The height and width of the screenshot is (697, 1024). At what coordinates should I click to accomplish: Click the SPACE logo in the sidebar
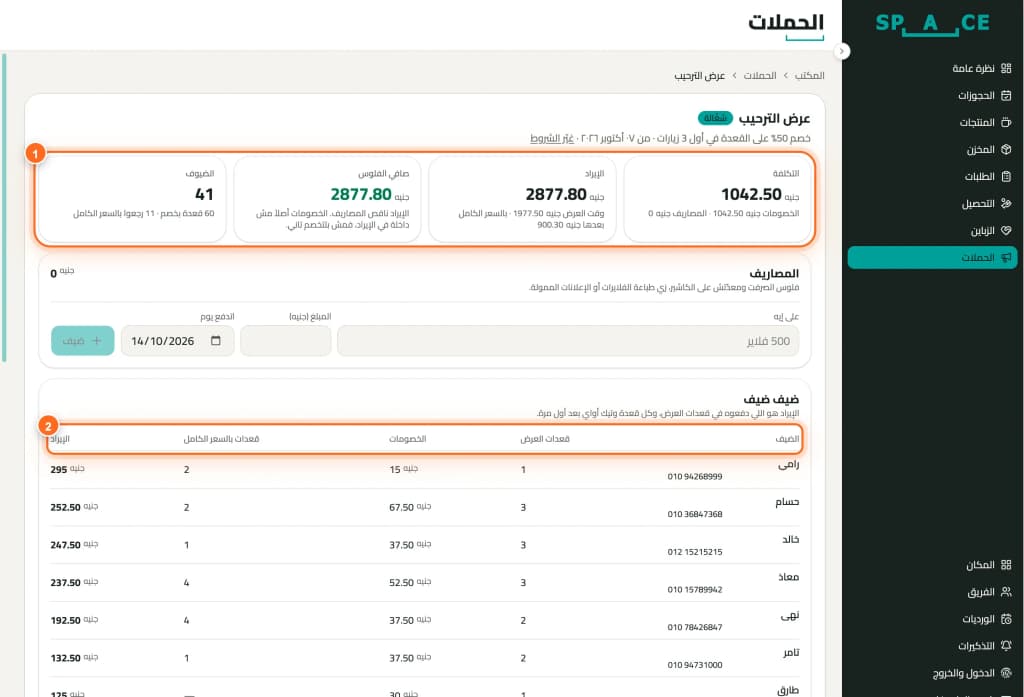[x=932, y=24]
